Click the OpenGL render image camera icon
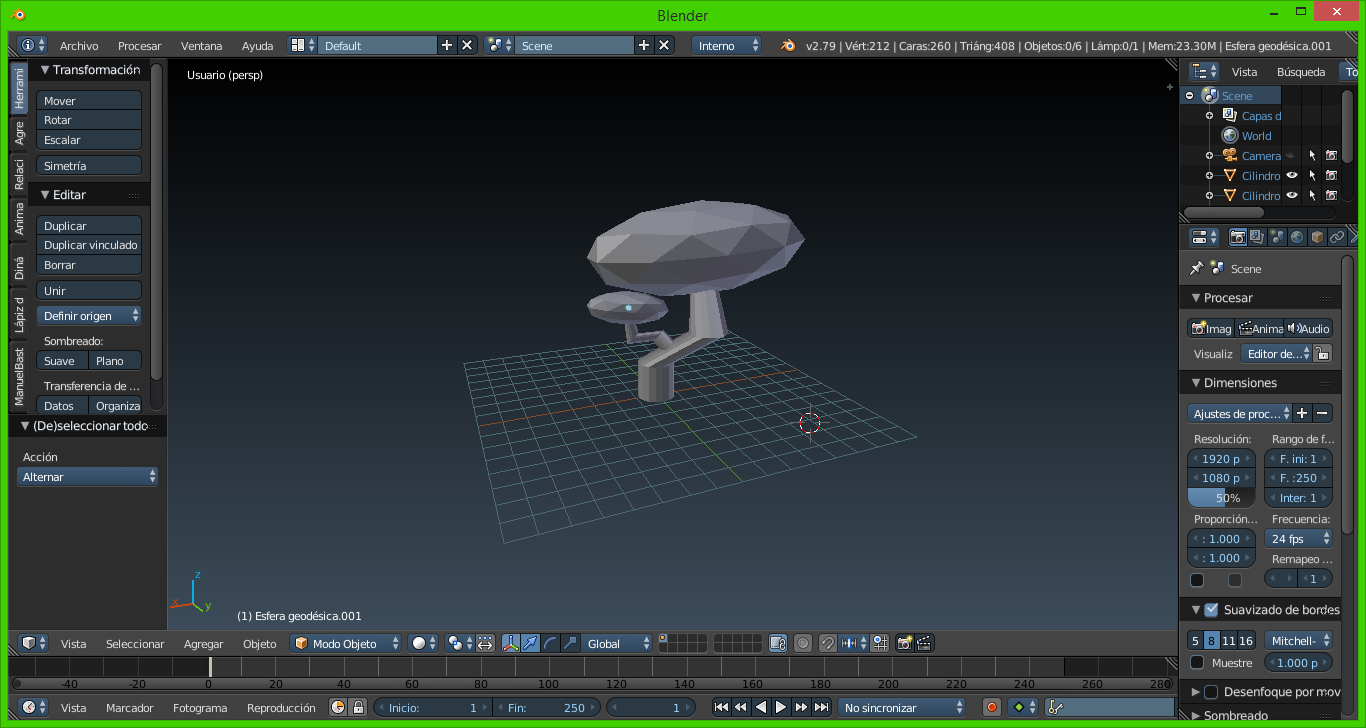 905,643
